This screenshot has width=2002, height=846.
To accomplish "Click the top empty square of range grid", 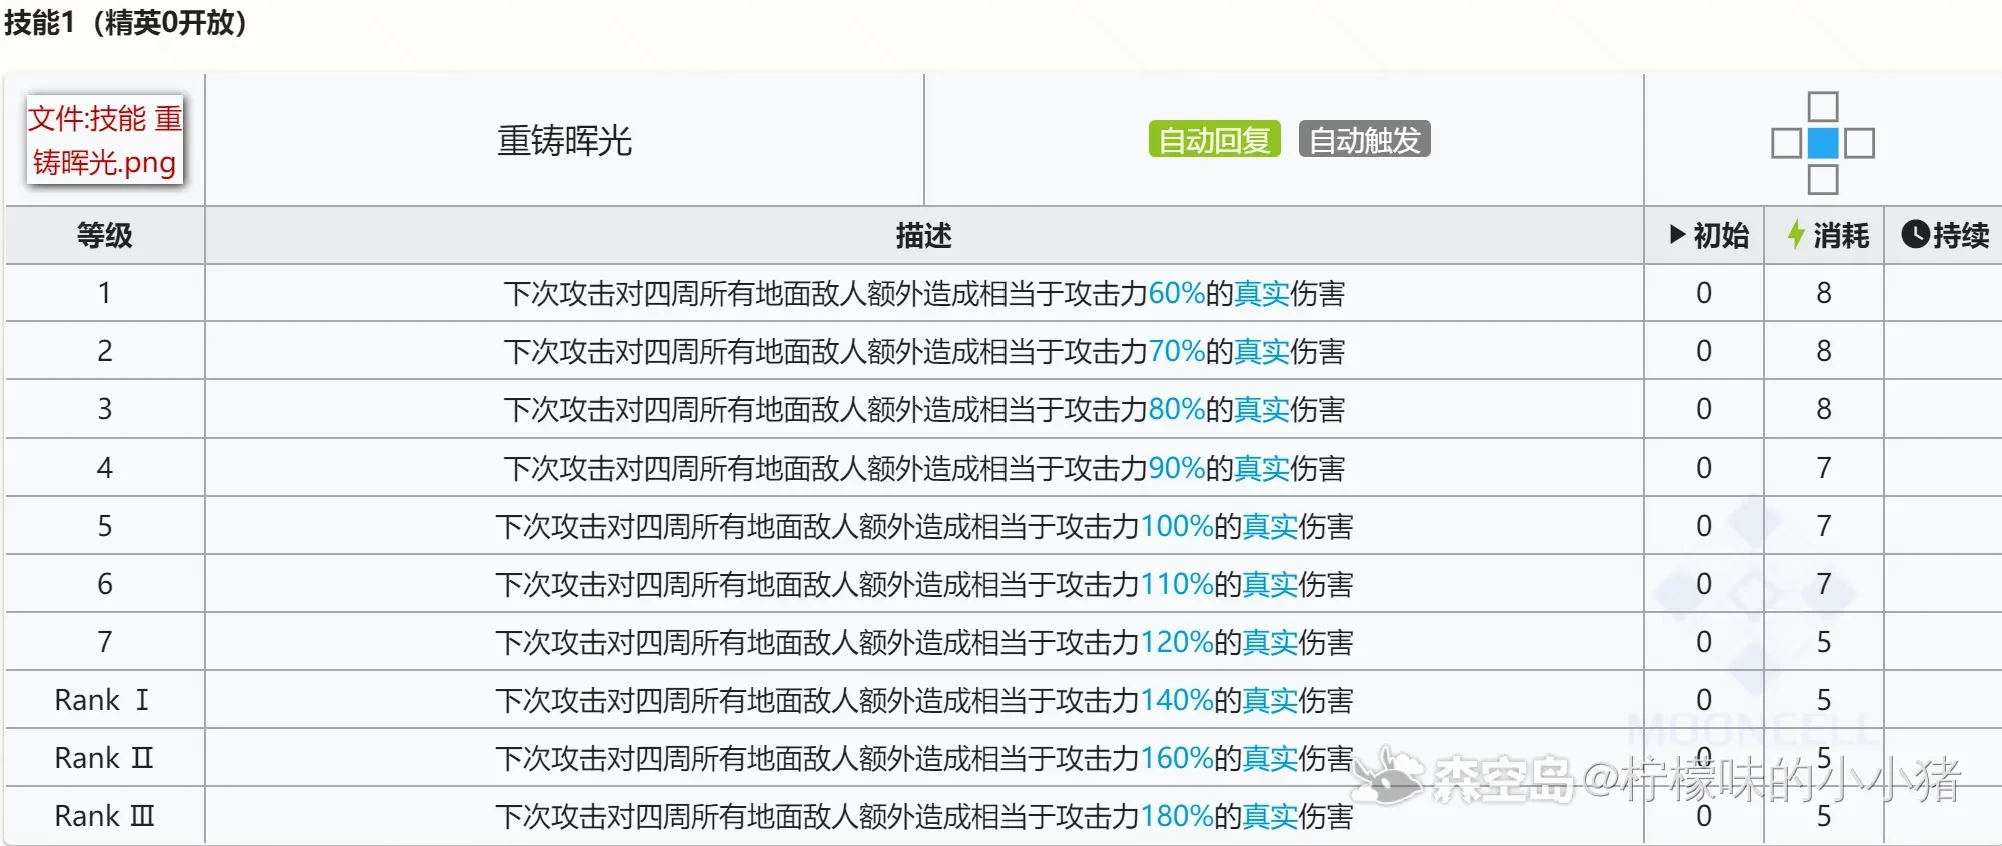I will click(x=1823, y=107).
